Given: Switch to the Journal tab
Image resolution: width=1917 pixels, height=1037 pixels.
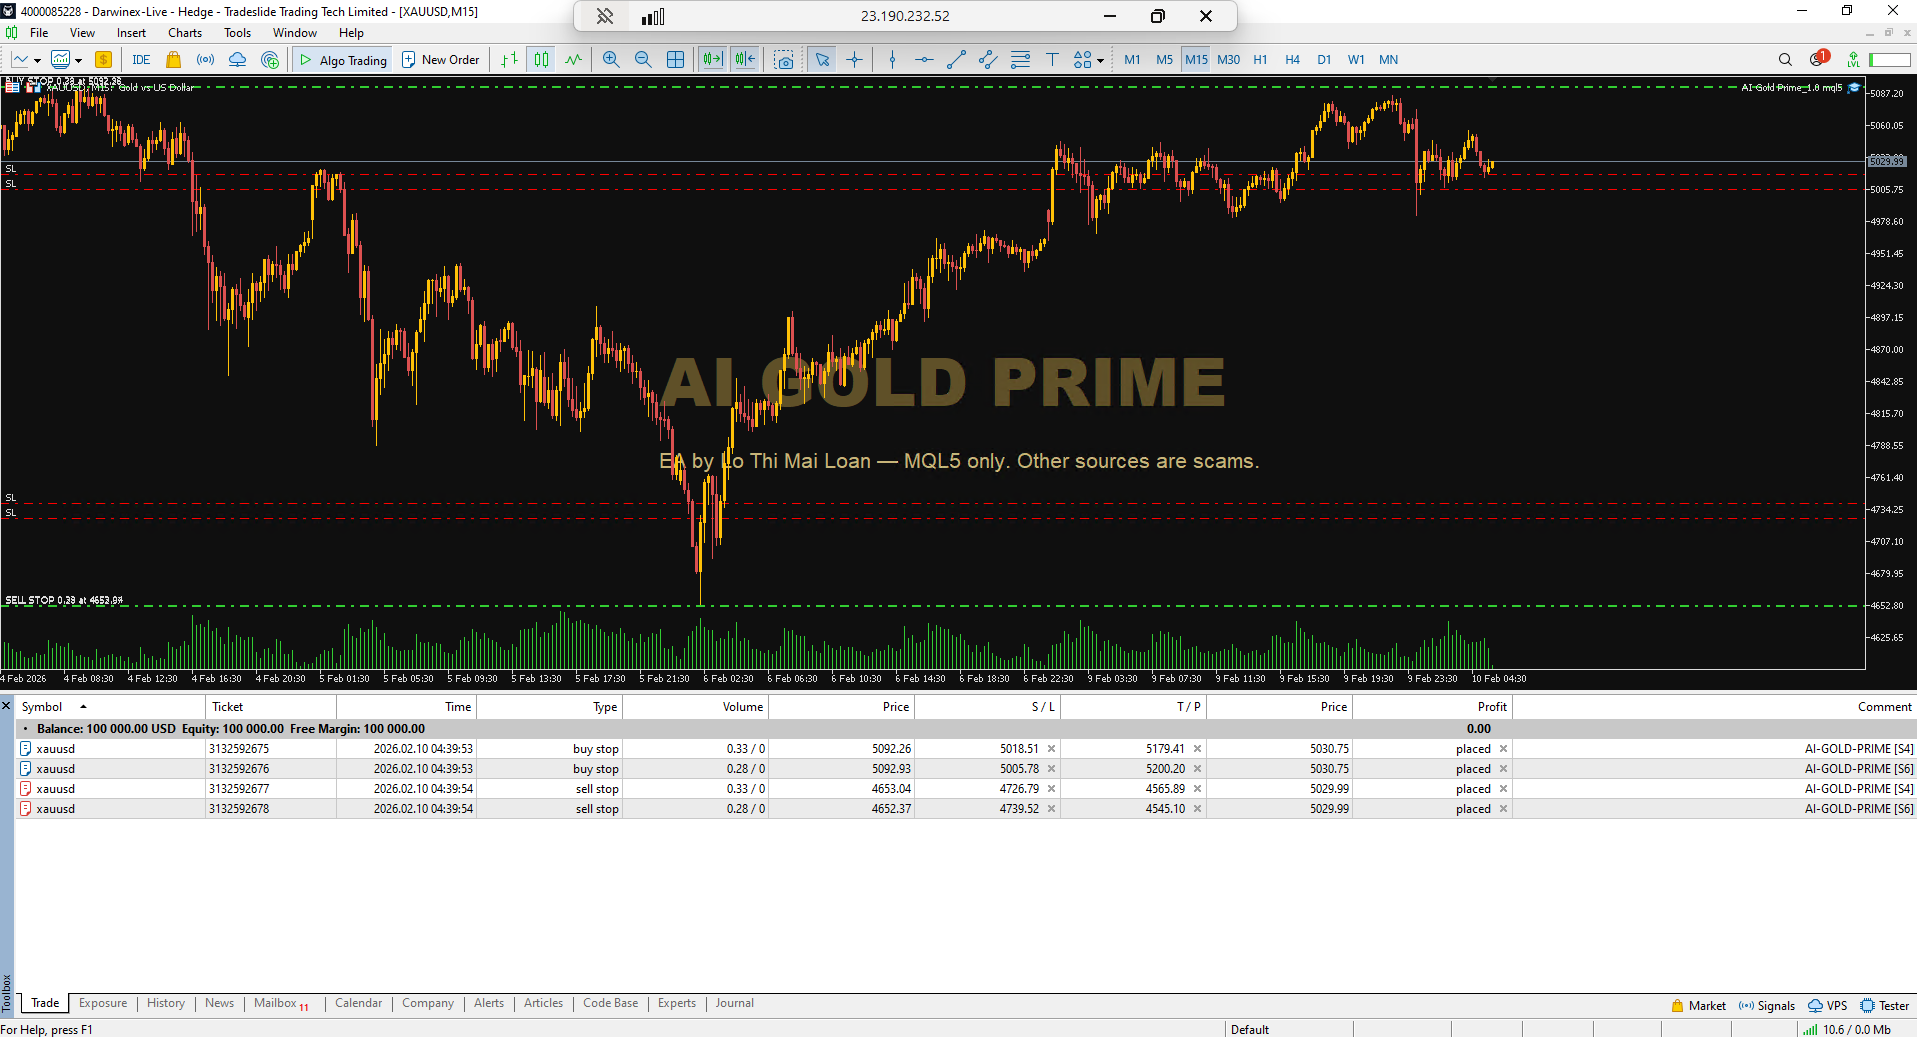Looking at the screenshot, I should [735, 1003].
